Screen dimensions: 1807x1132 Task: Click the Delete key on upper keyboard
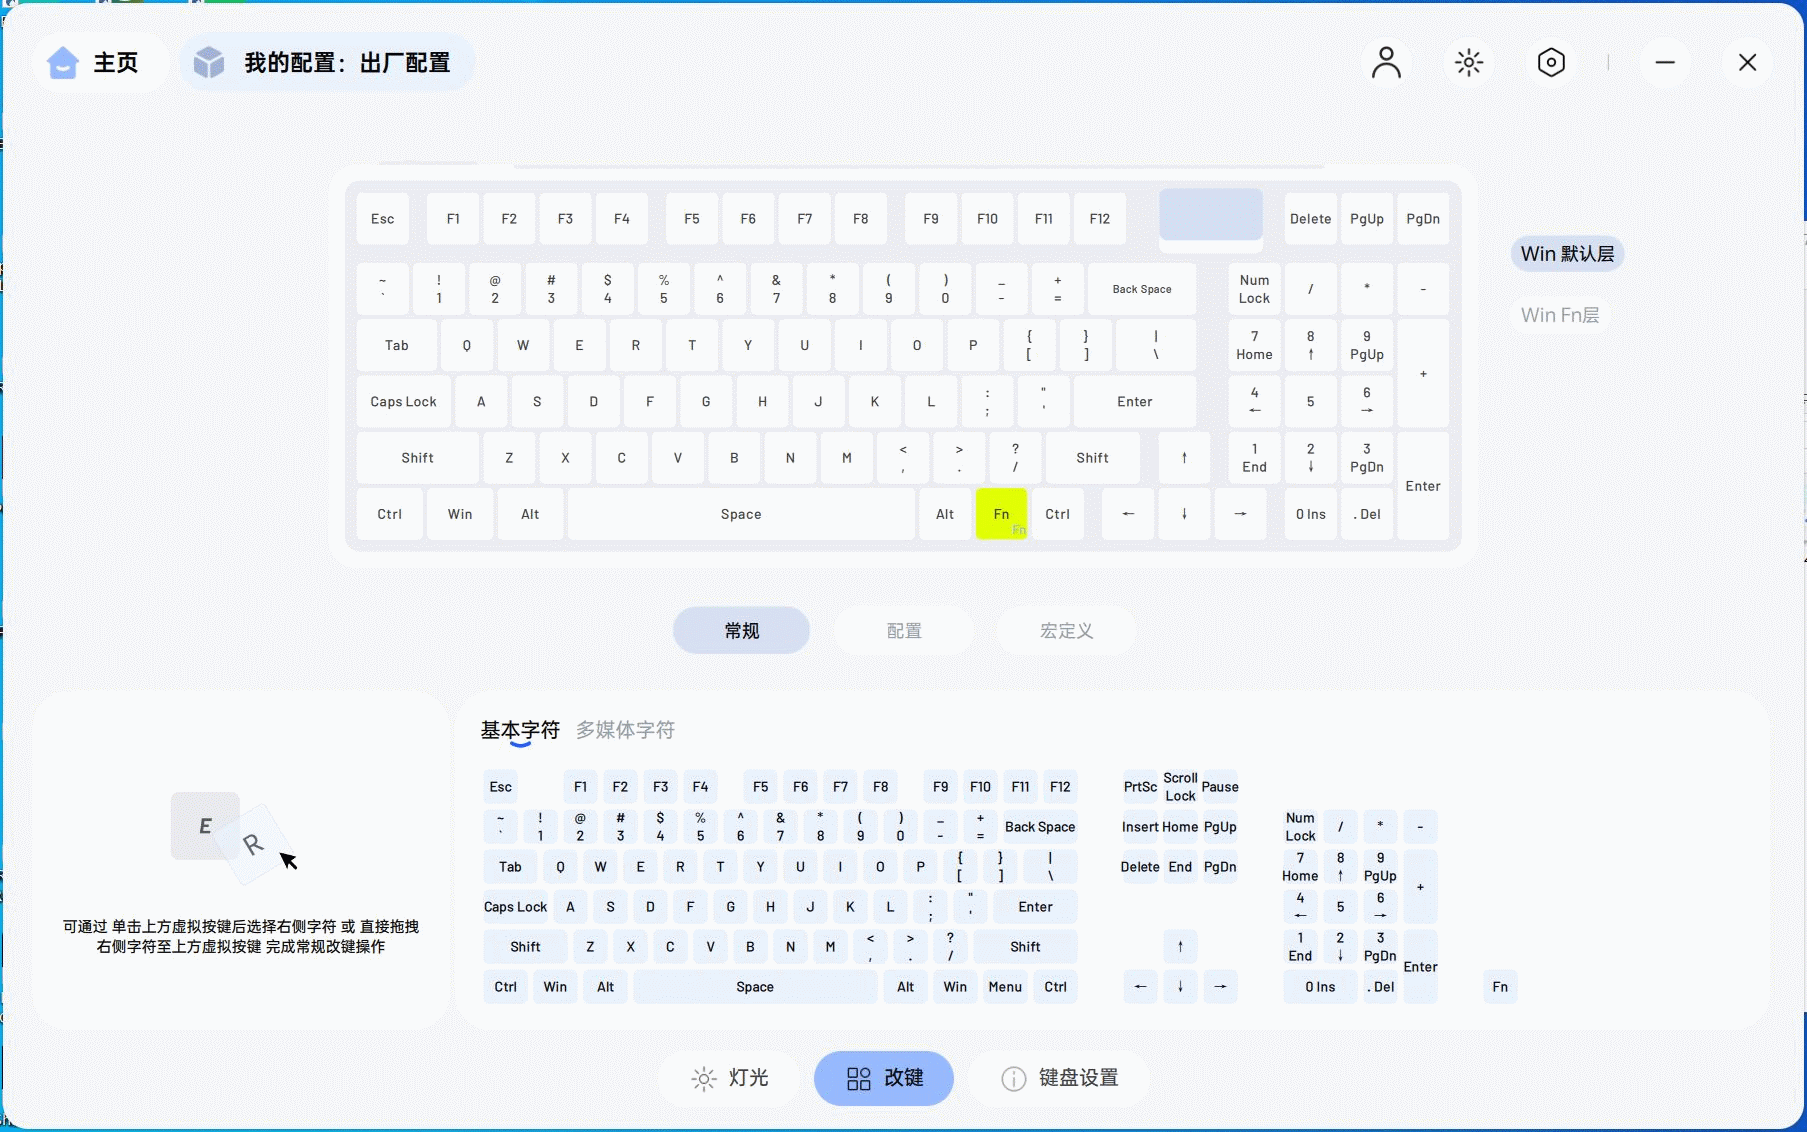point(1310,219)
